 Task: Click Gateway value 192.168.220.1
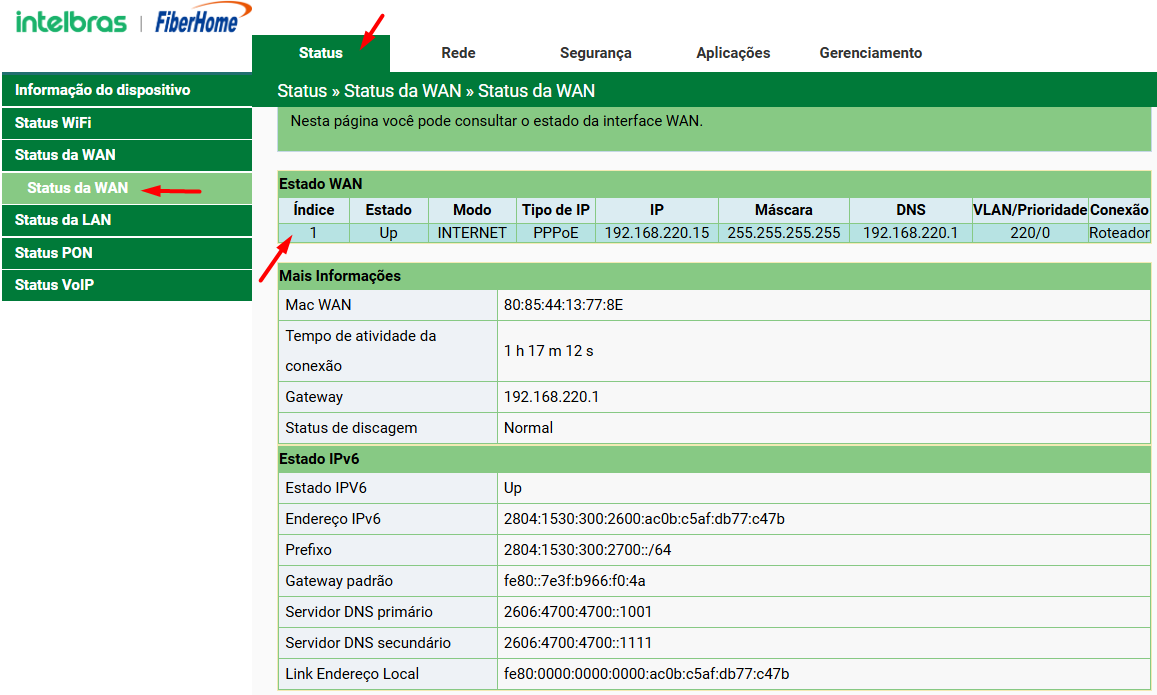click(551, 397)
